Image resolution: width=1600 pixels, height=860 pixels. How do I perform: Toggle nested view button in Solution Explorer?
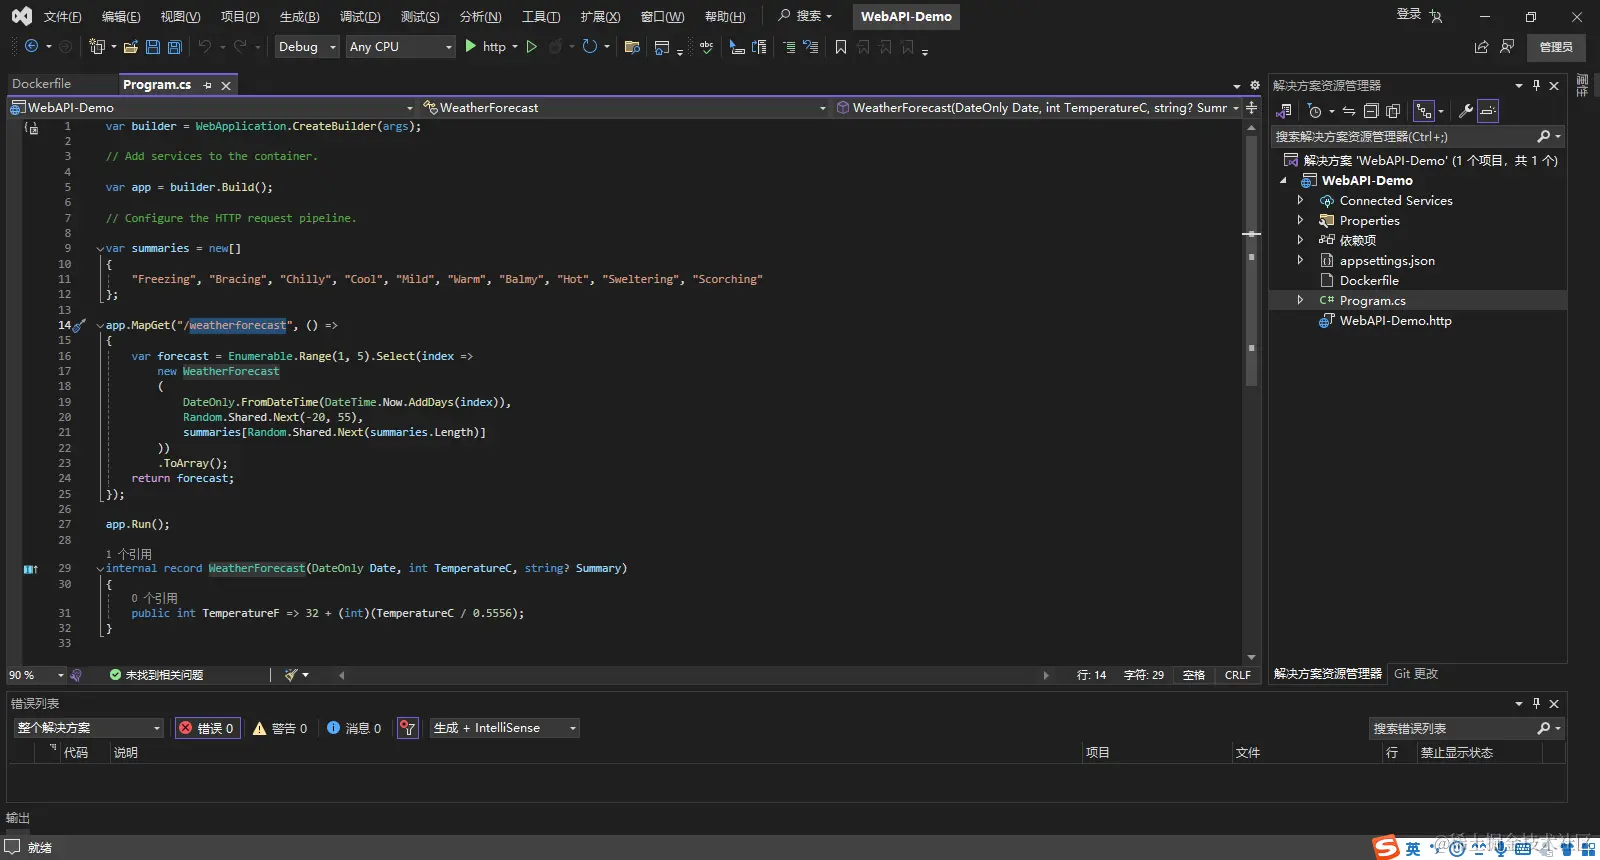[x=1424, y=111]
